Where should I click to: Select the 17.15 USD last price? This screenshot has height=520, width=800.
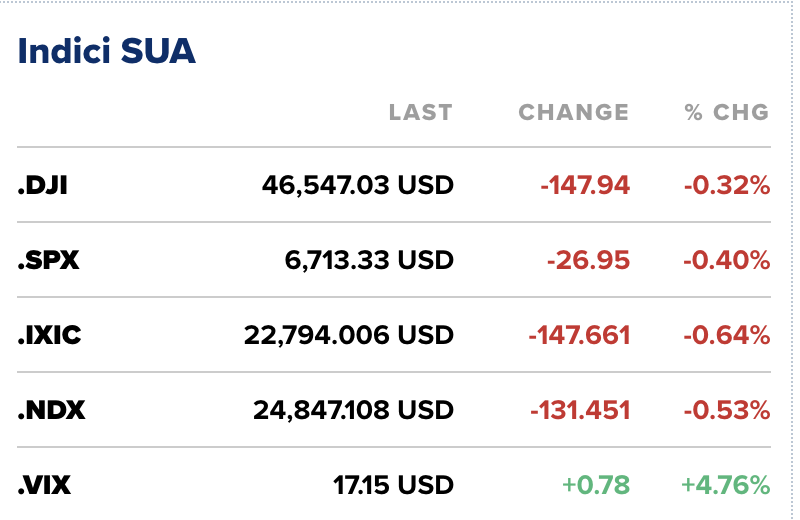(393, 486)
